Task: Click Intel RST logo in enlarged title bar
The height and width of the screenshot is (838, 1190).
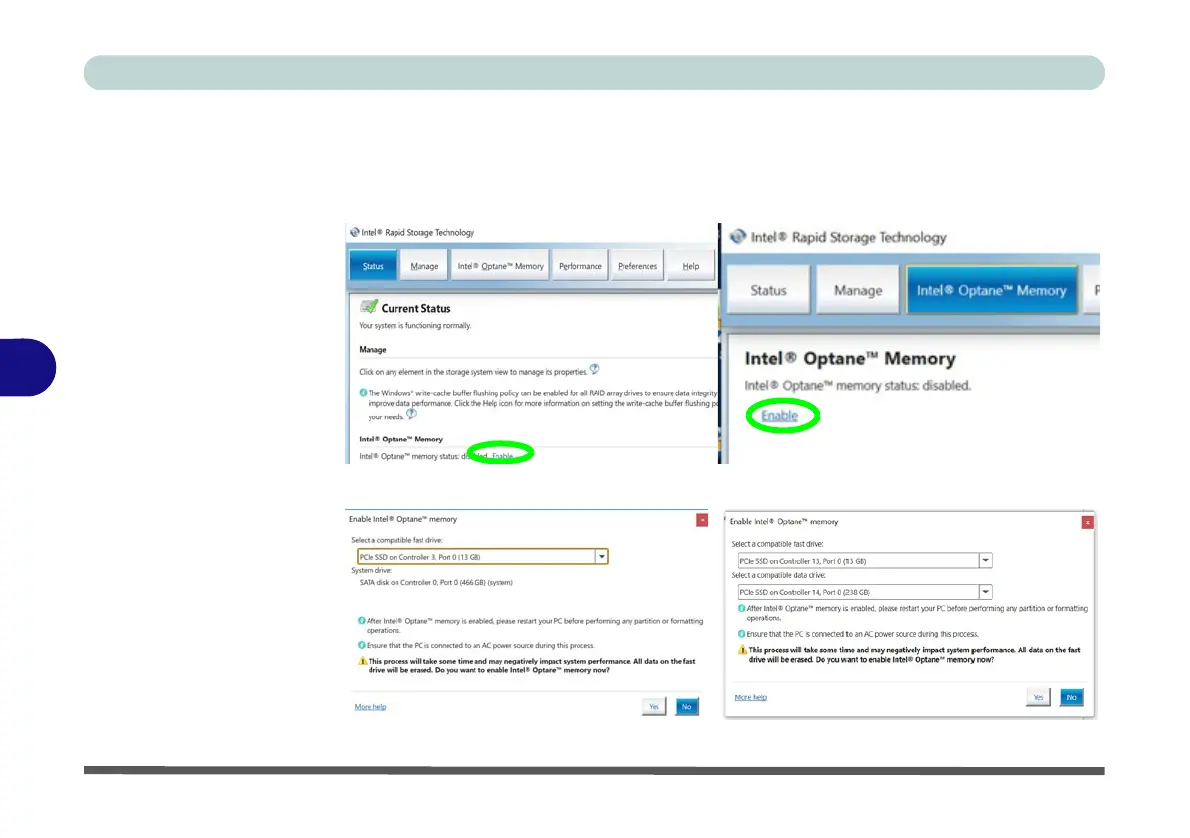Action: [738, 237]
